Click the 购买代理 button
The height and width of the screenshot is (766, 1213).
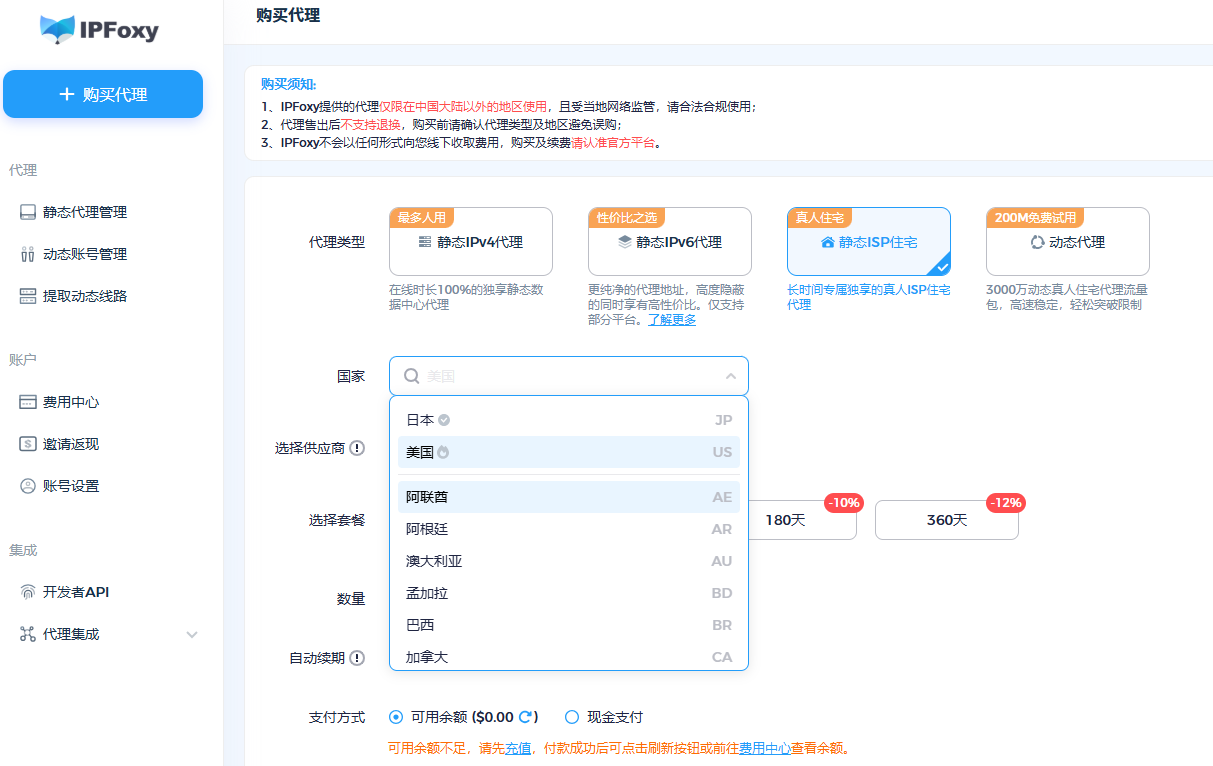pyautogui.click(x=103, y=94)
